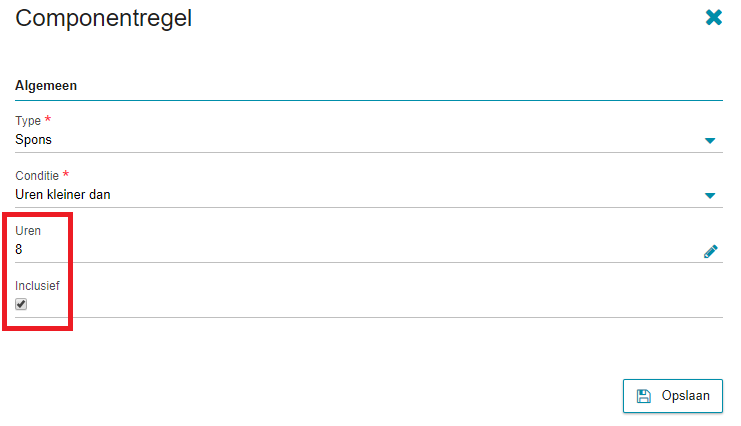The width and height of the screenshot is (741, 426).
Task: Close the Componentregel dialog with the X
Action: coord(714,17)
